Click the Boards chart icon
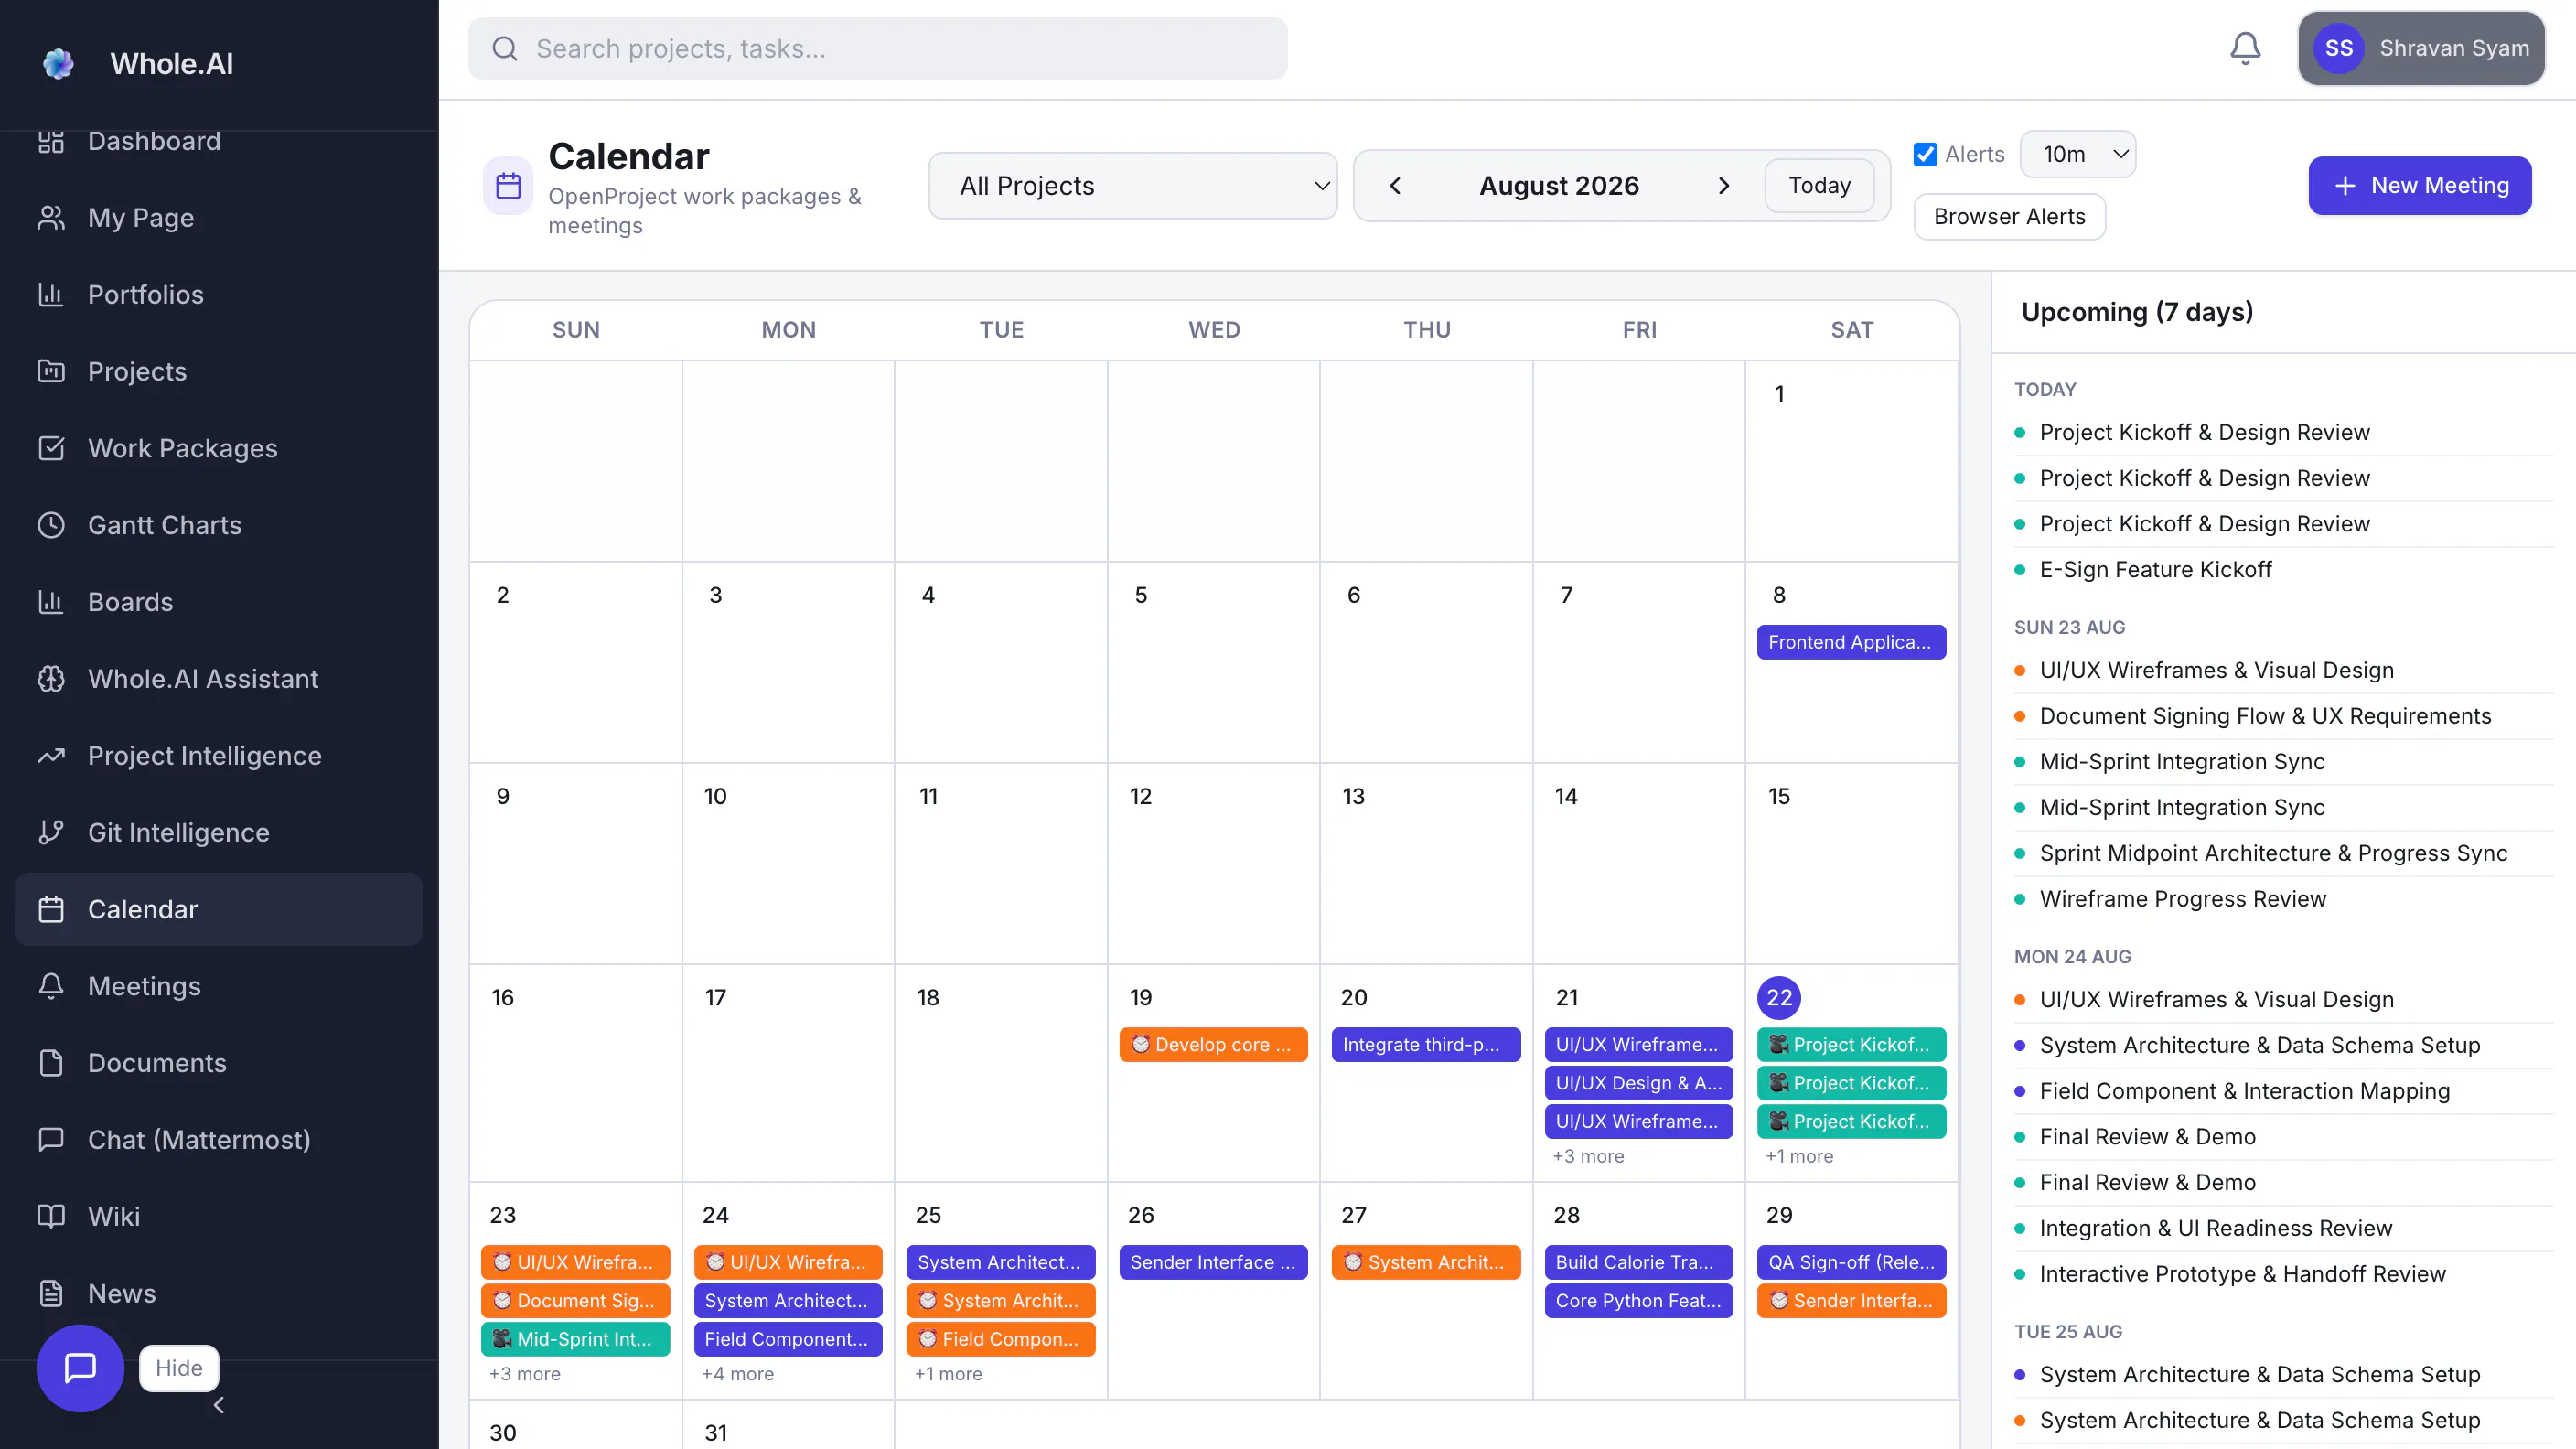The width and height of the screenshot is (2576, 1449). [x=51, y=602]
